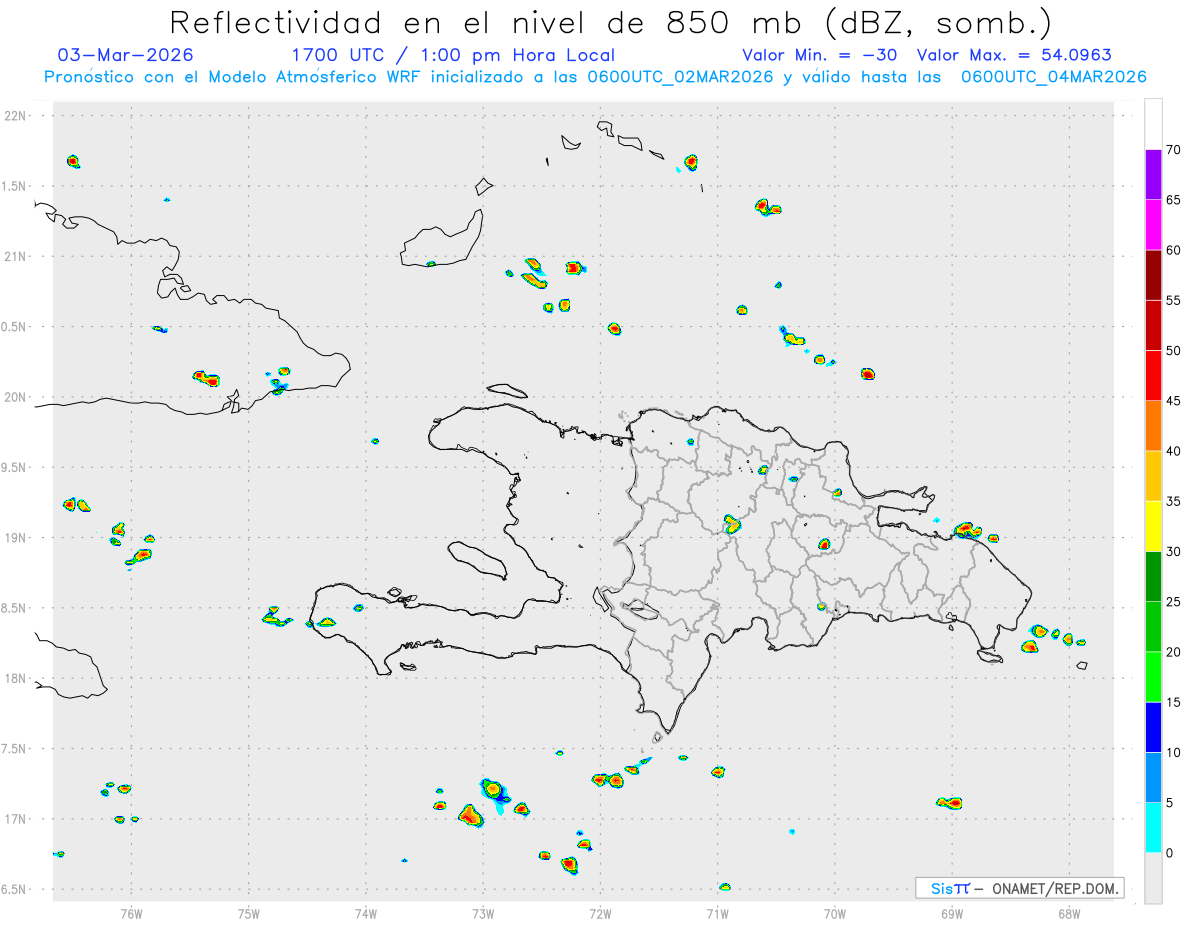This screenshot has width=1200, height=927.
Task: Select the '15' dBZ colorbar label
Action: click(1174, 702)
